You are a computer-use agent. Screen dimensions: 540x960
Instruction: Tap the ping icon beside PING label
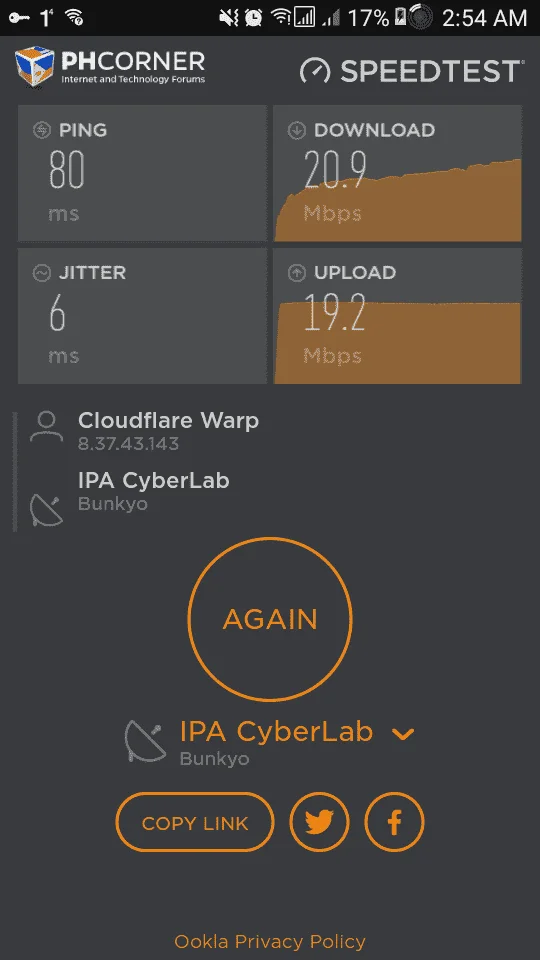point(42,130)
